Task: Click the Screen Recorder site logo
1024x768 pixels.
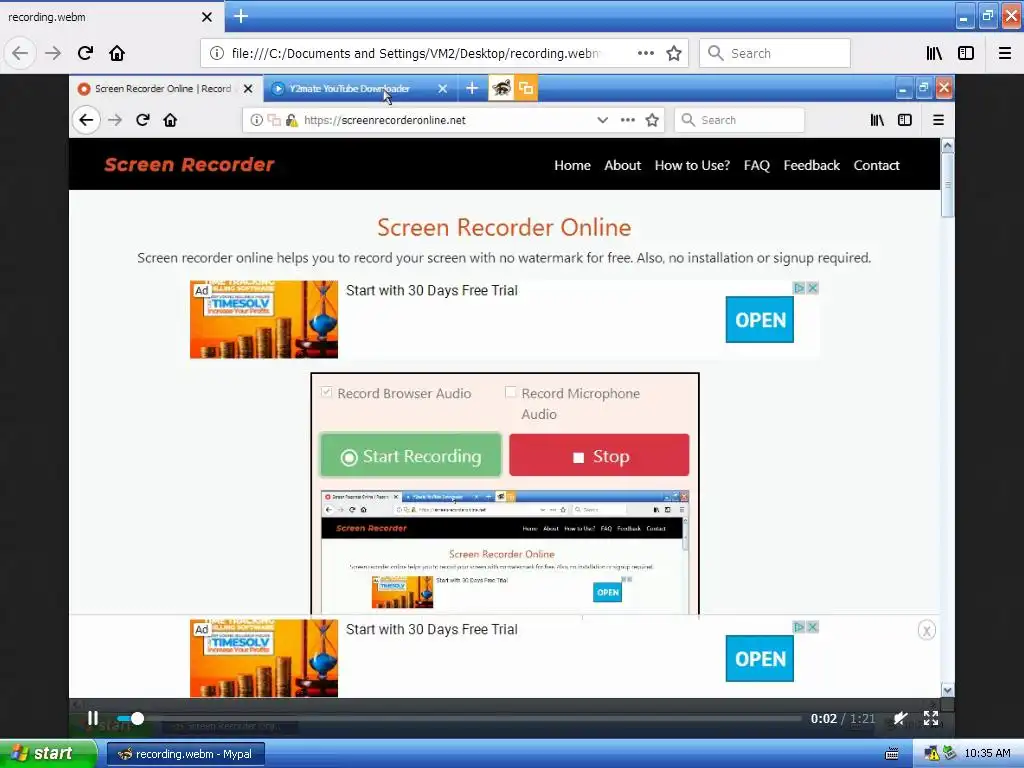Action: pos(189,164)
